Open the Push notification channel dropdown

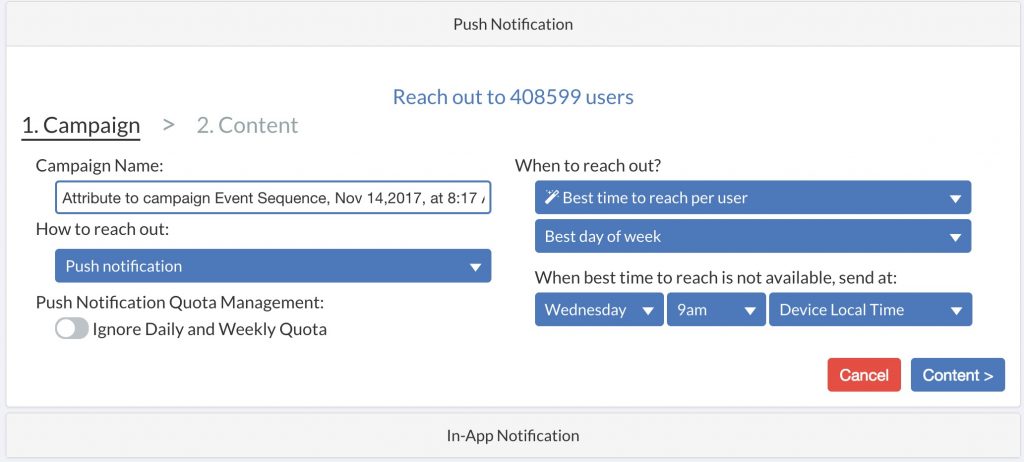coord(272,266)
